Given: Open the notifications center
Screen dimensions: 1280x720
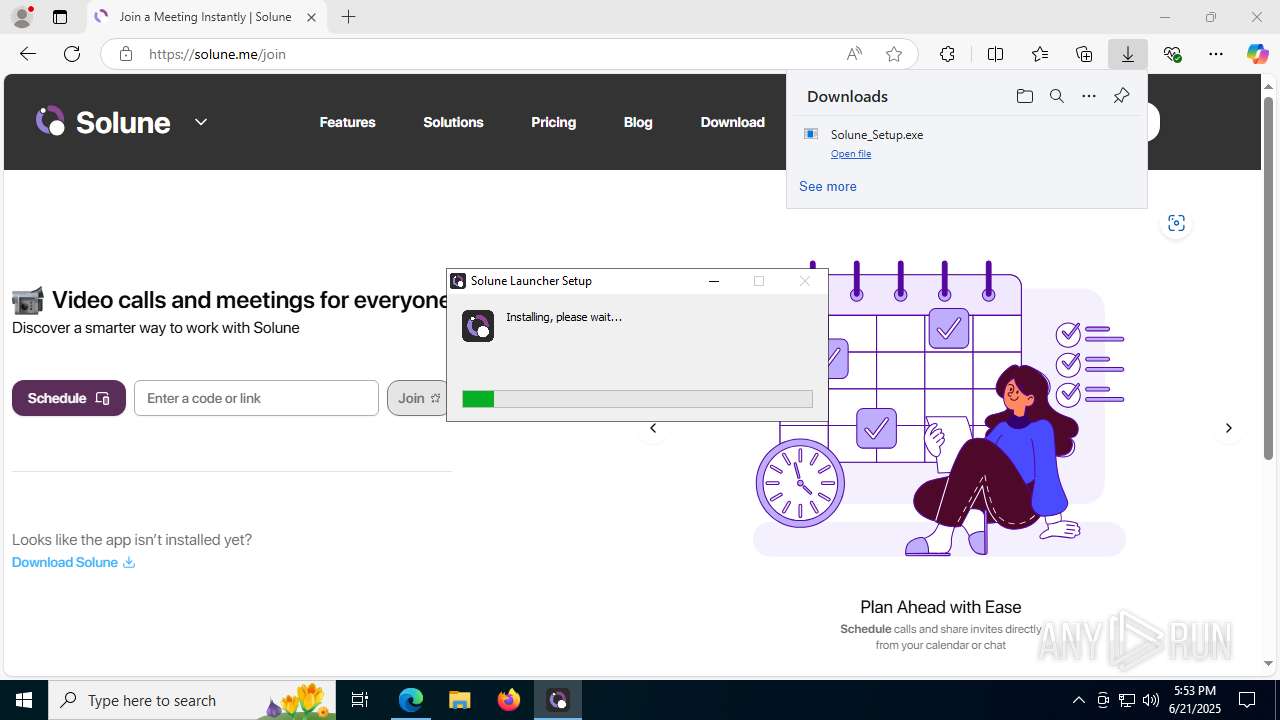Looking at the screenshot, I should tap(1248, 700).
